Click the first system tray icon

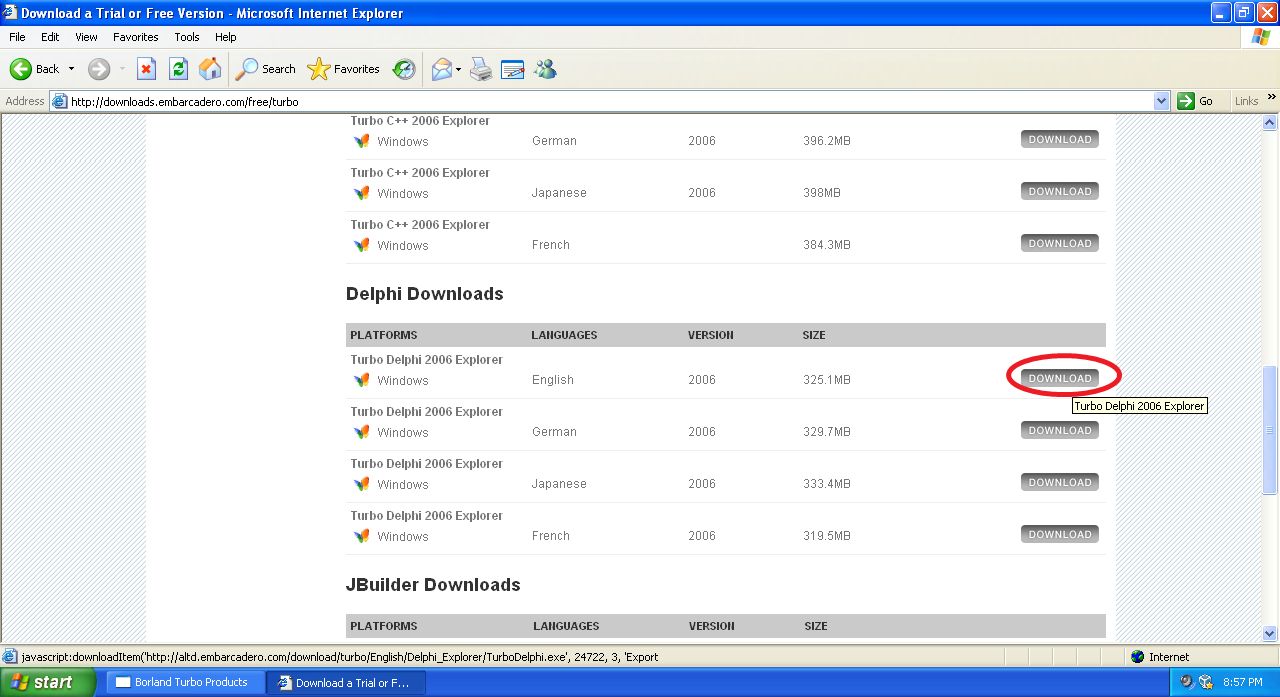tap(1186, 682)
